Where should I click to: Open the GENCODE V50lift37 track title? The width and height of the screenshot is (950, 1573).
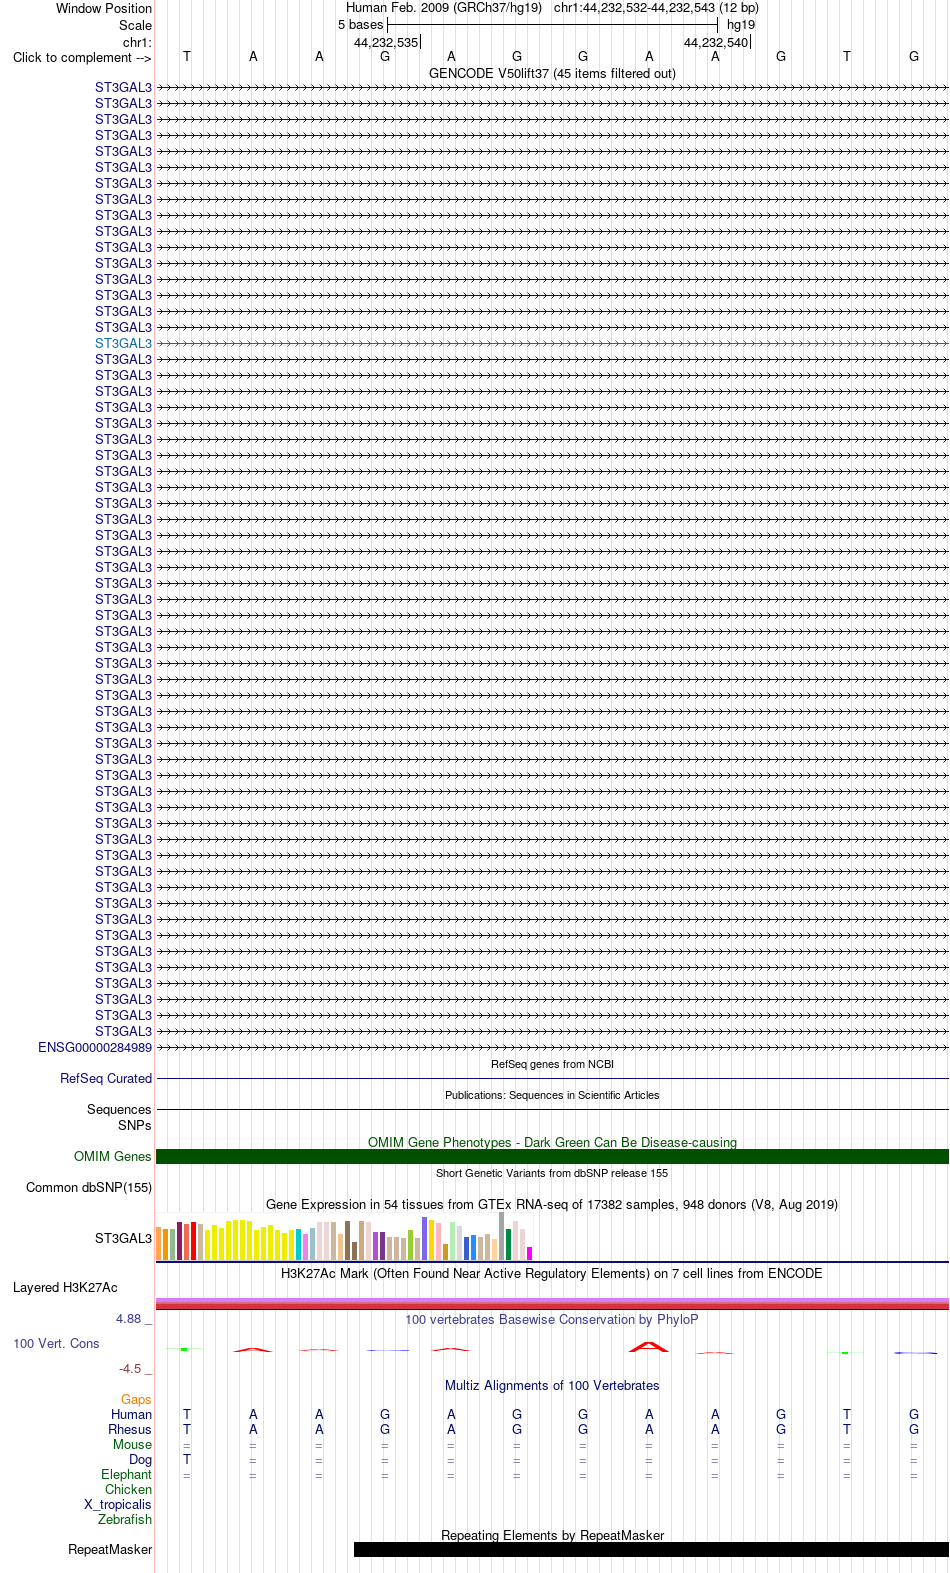552,73
